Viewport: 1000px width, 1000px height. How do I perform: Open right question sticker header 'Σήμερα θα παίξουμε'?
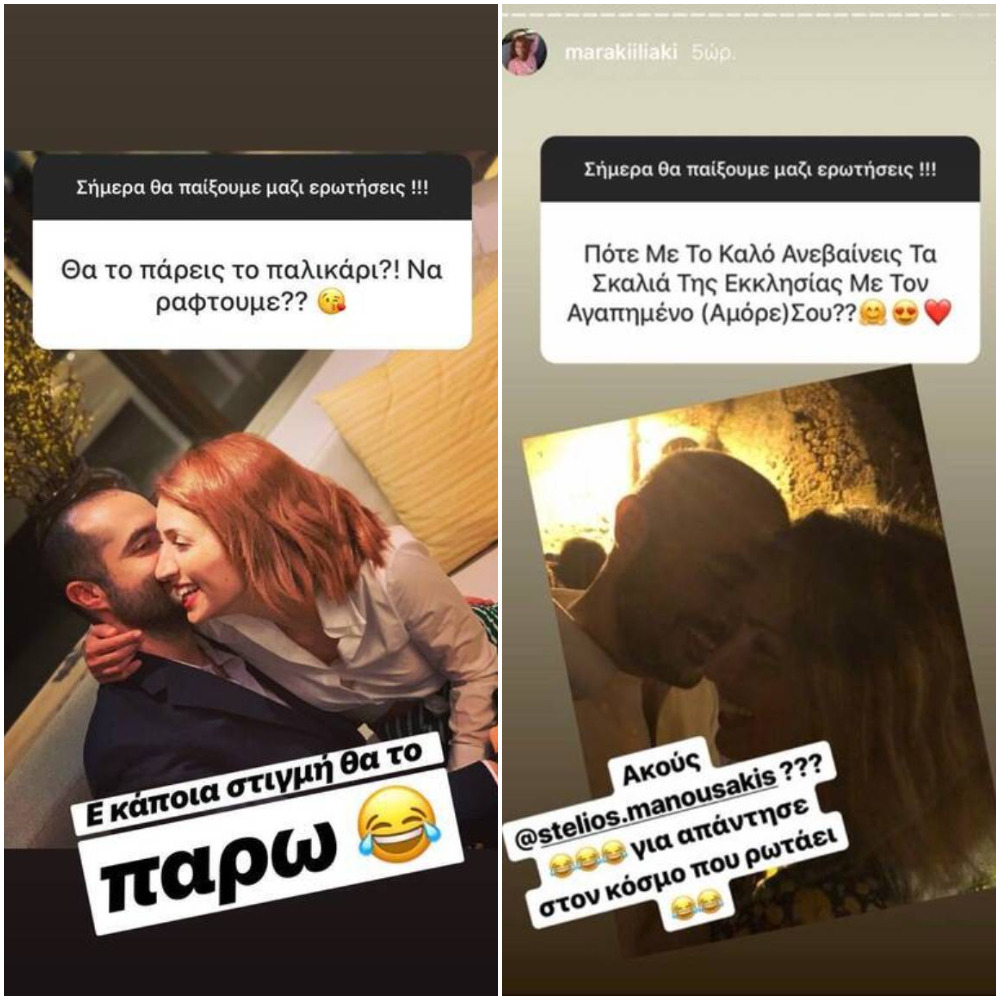tap(760, 170)
